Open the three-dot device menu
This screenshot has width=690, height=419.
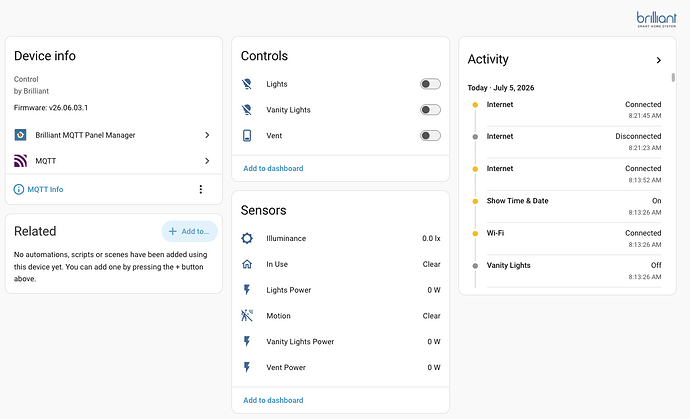tap(201, 189)
